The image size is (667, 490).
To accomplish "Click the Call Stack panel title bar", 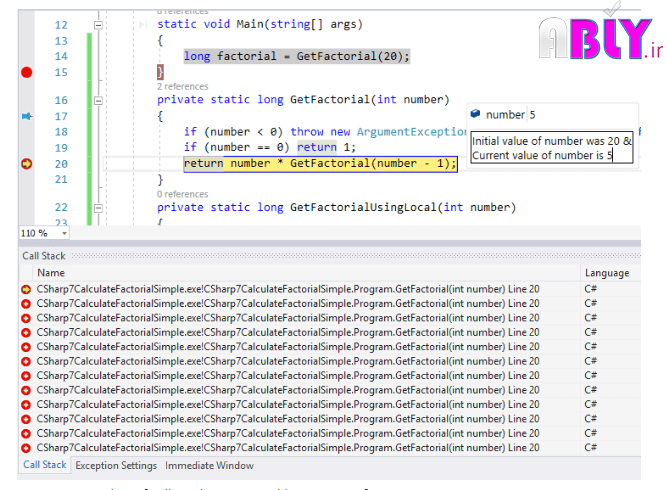I will point(330,256).
